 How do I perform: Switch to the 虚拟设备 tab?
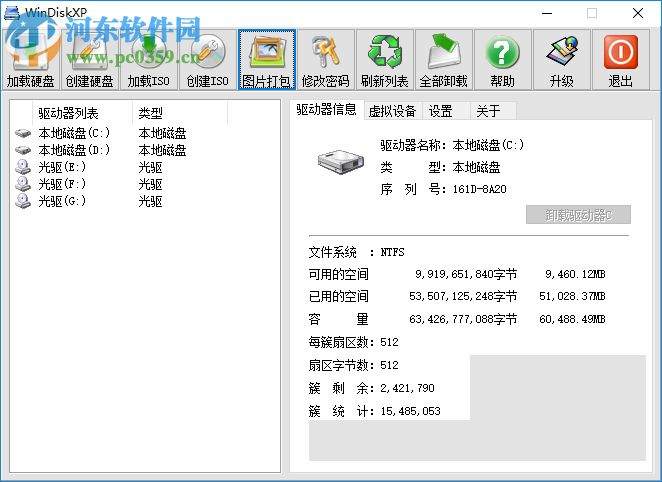click(x=393, y=111)
